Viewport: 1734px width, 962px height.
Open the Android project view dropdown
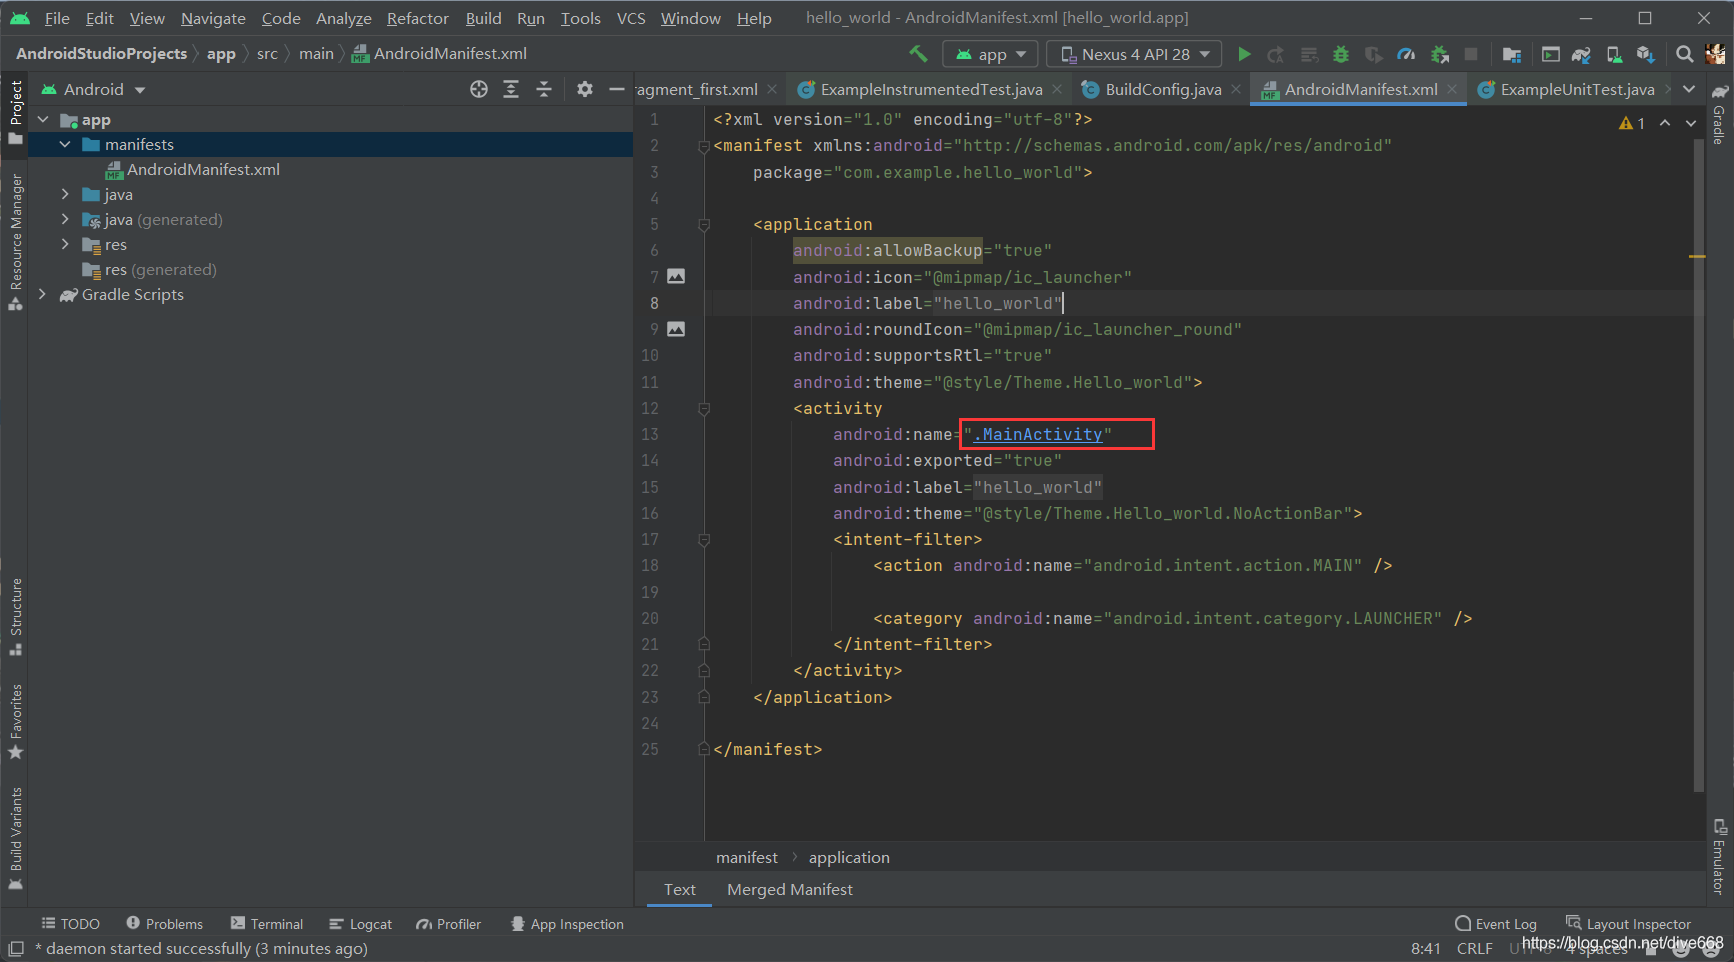pos(94,89)
